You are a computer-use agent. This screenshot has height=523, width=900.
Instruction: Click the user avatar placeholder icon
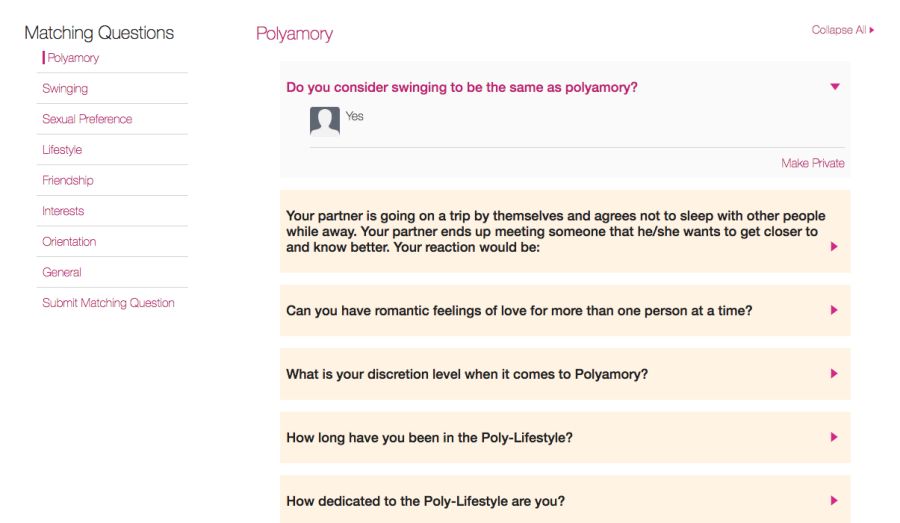point(325,121)
